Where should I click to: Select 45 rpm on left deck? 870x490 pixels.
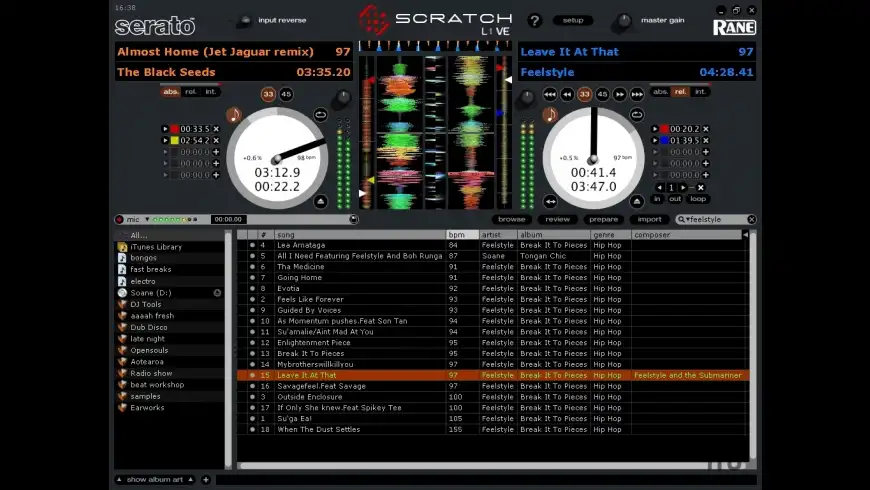(x=286, y=94)
